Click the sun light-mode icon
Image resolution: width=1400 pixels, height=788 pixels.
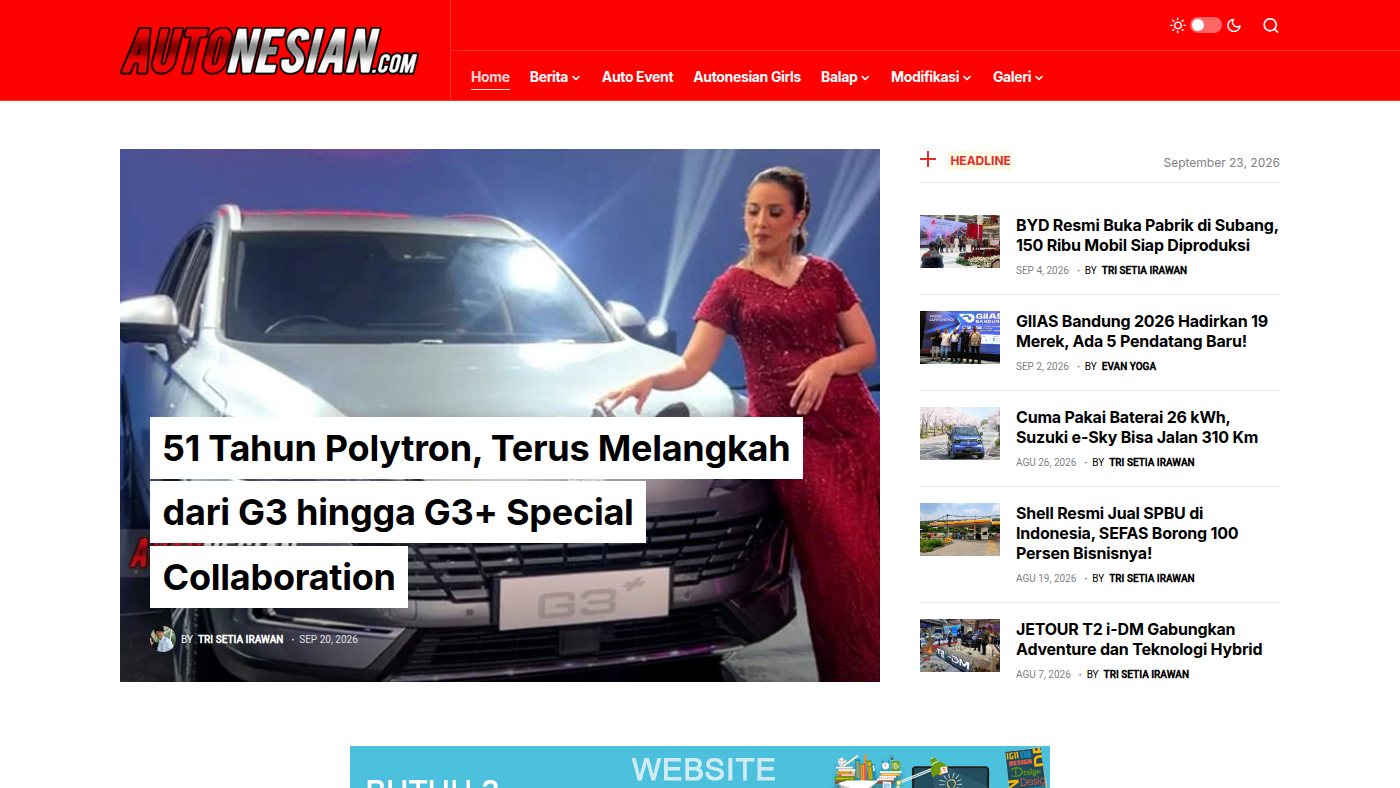pos(1178,25)
